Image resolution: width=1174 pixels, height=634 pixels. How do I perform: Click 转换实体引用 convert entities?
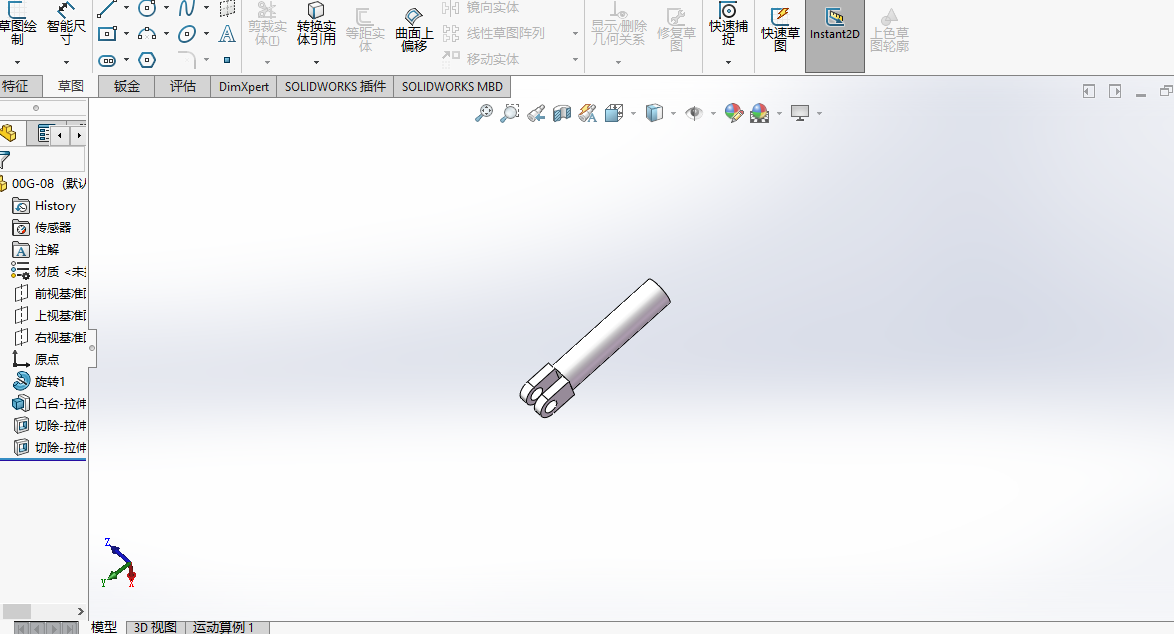316,24
